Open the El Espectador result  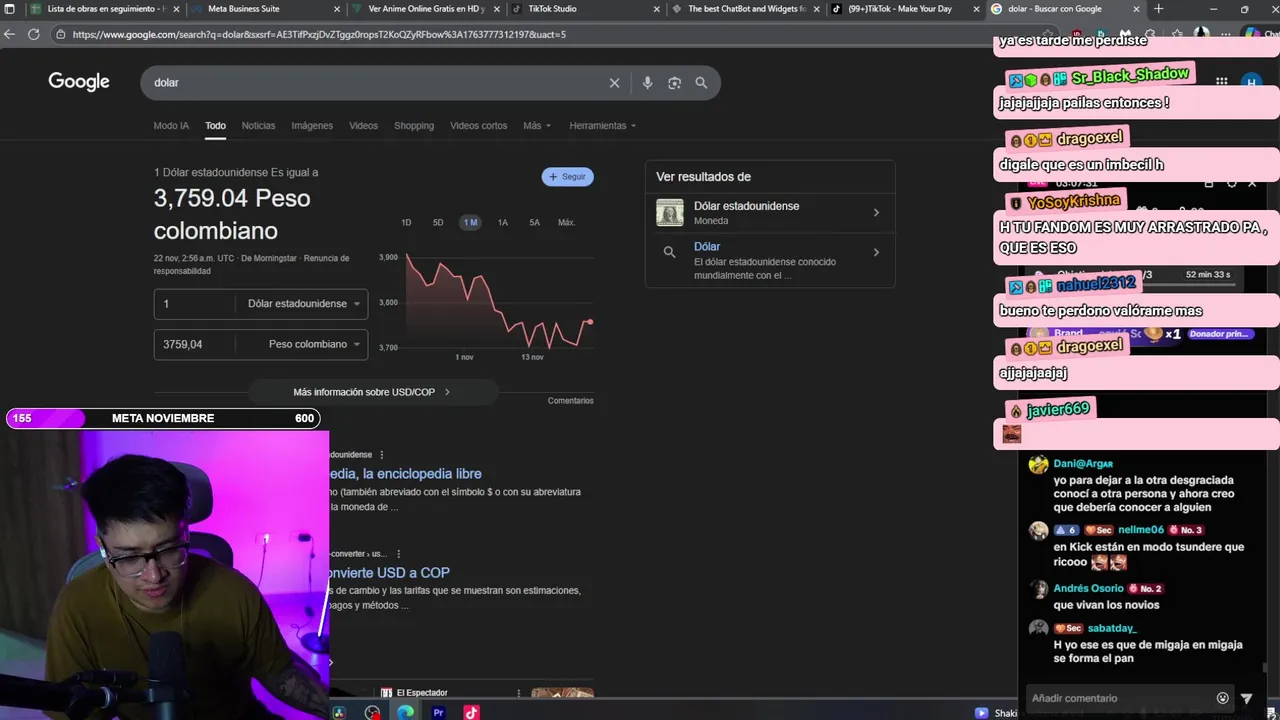pyautogui.click(x=422, y=693)
